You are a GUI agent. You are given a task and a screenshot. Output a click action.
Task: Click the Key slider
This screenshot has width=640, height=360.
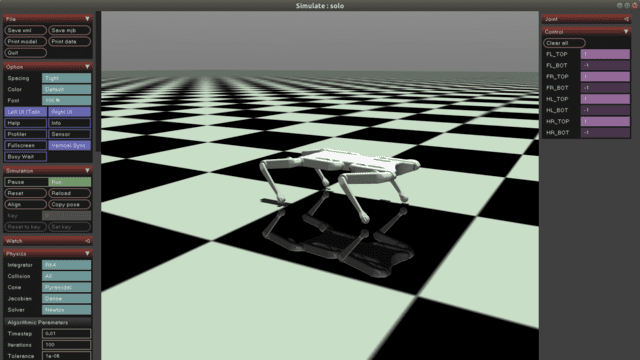(x=66, y=216)
